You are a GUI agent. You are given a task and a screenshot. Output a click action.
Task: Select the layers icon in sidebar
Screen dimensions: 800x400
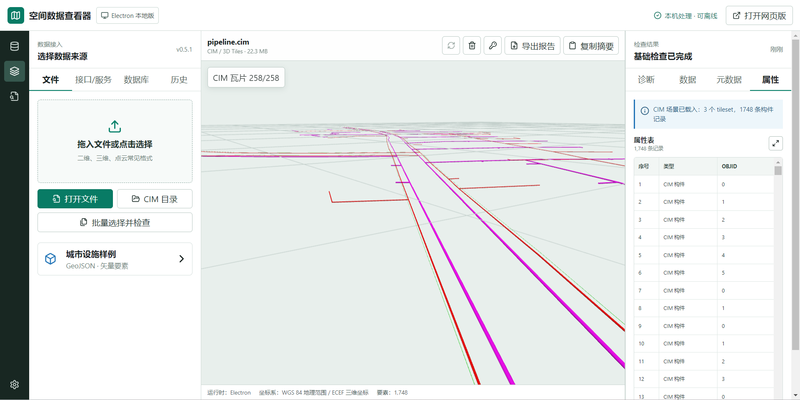point(14,71)
